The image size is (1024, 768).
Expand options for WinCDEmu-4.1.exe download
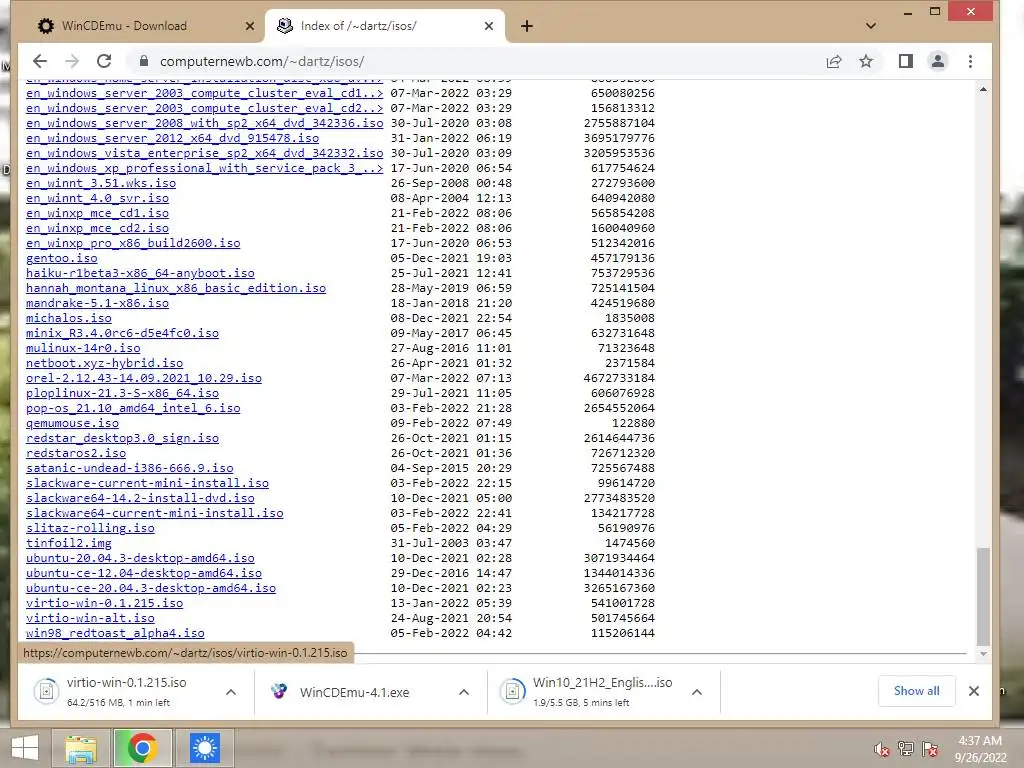[x=464, y=692]
